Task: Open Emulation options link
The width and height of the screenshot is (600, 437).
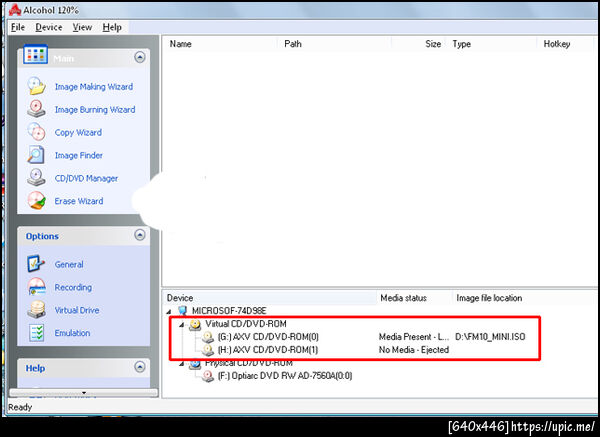Action: click(x=72, y=333)
